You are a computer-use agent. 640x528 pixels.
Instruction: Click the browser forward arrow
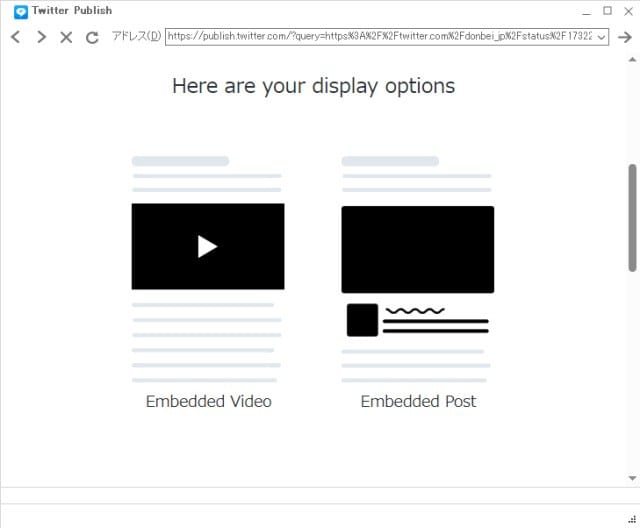click(41, 37)
